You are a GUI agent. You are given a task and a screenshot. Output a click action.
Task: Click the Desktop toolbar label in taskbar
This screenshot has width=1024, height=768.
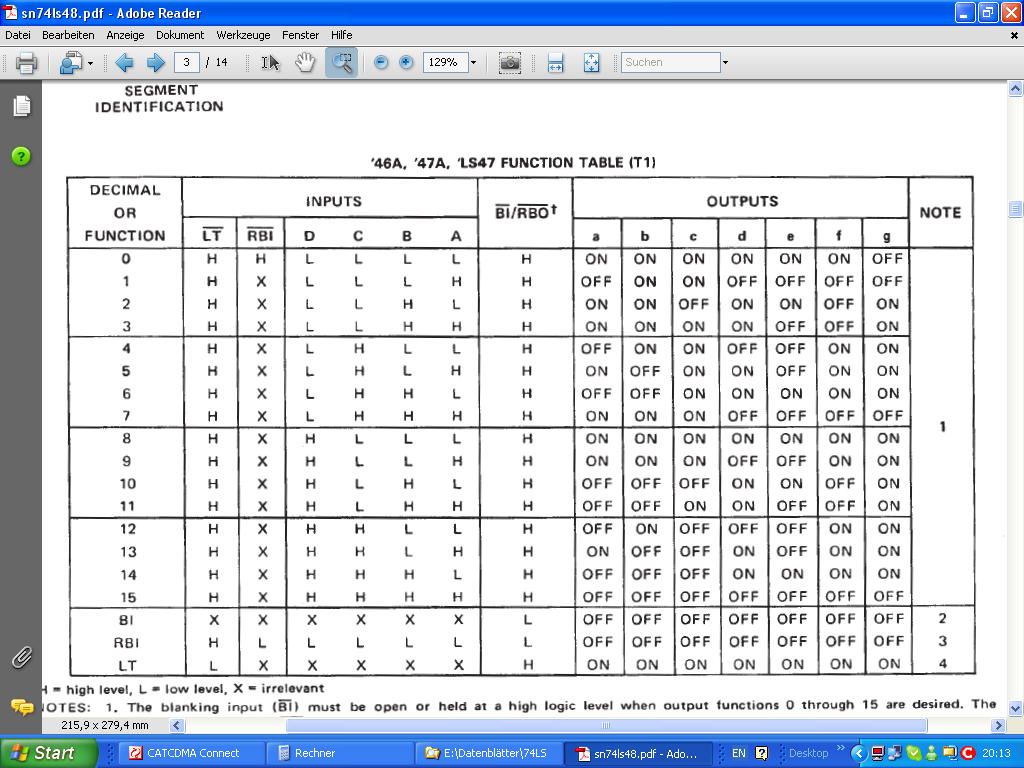(x=808, y=753)
